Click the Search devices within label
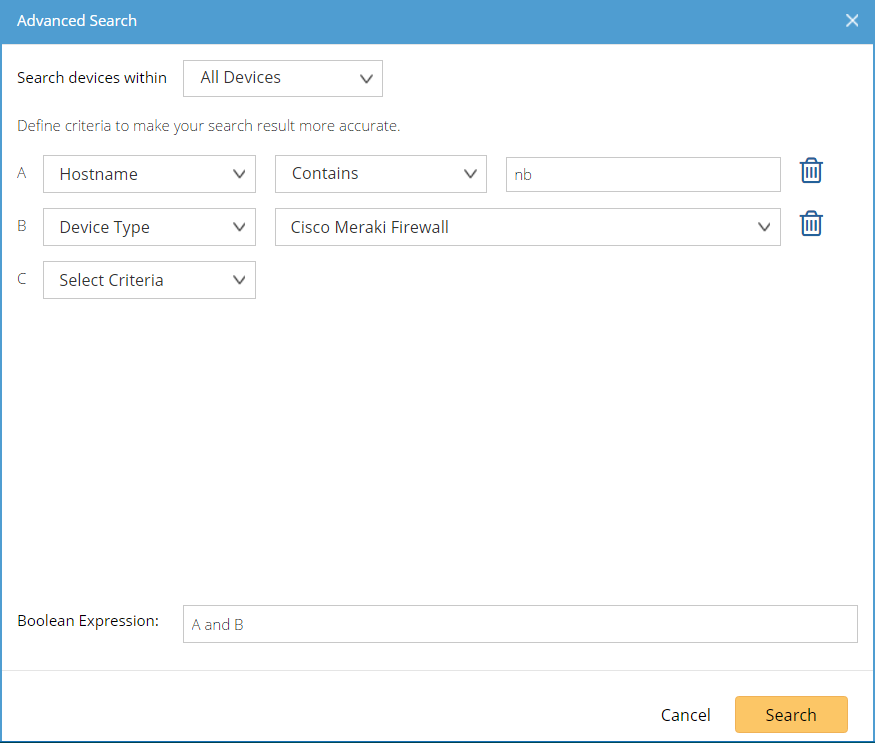The image size is (875, 743). [x=92, y=78]
